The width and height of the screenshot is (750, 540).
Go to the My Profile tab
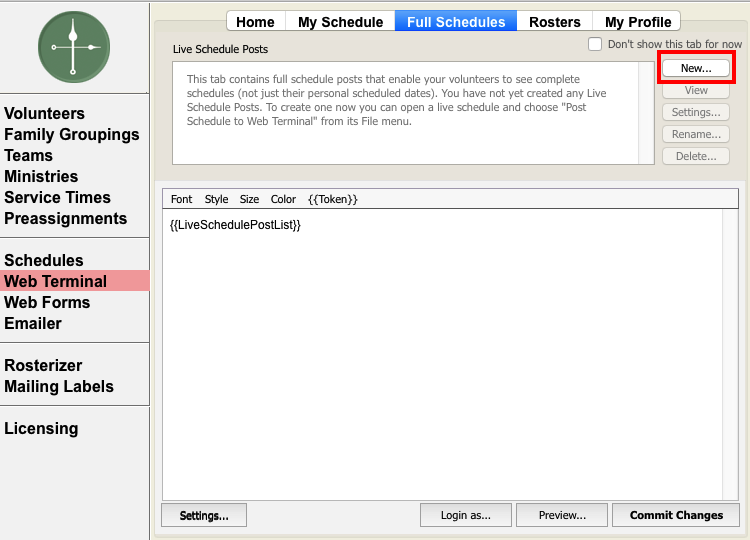coord(637,22)
